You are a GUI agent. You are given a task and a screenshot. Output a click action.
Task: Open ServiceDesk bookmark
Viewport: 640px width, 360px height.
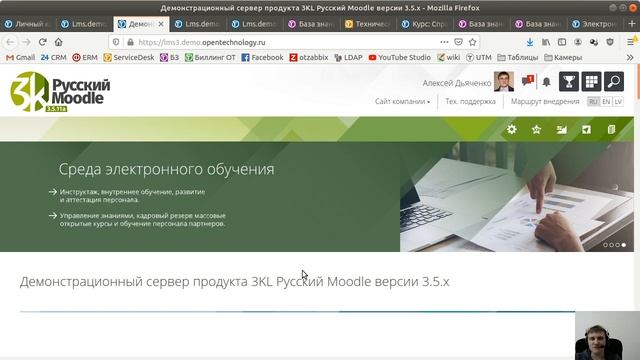(129, 58)
